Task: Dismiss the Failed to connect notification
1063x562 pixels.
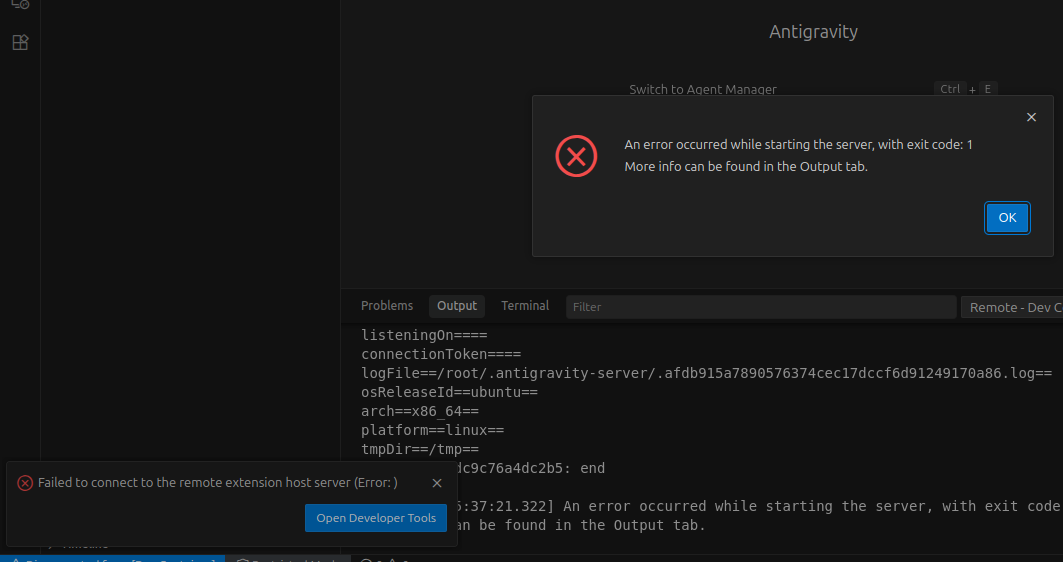Action: point(437,483)
